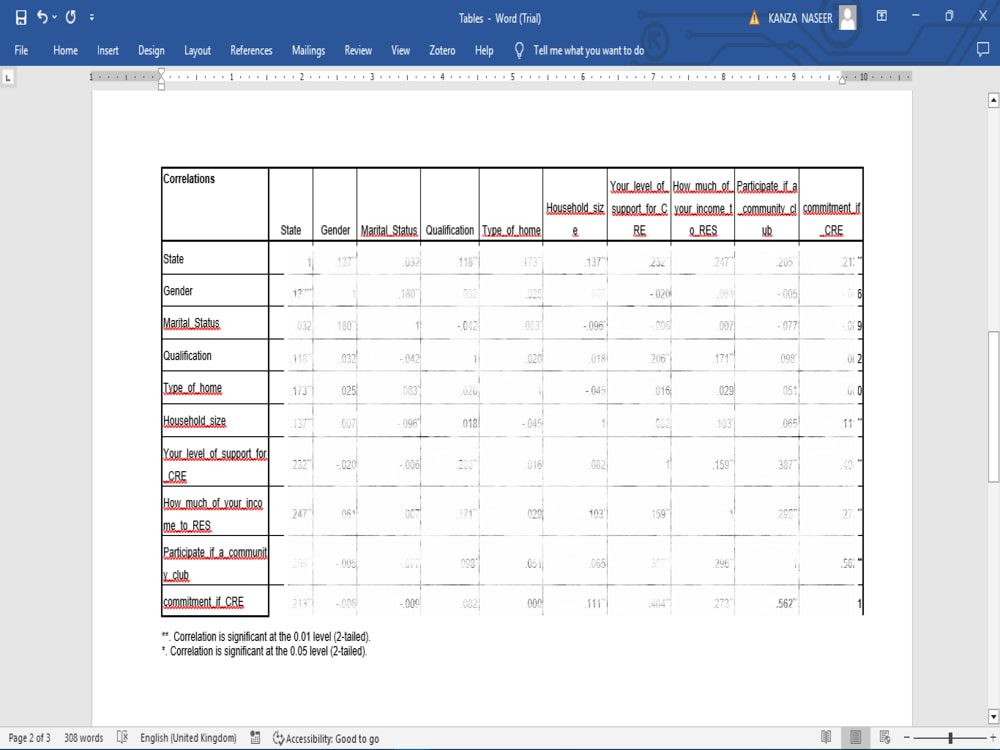Click the Tell me lightbulb icon
Viewport: 1000px width, 750px height.
519,50
